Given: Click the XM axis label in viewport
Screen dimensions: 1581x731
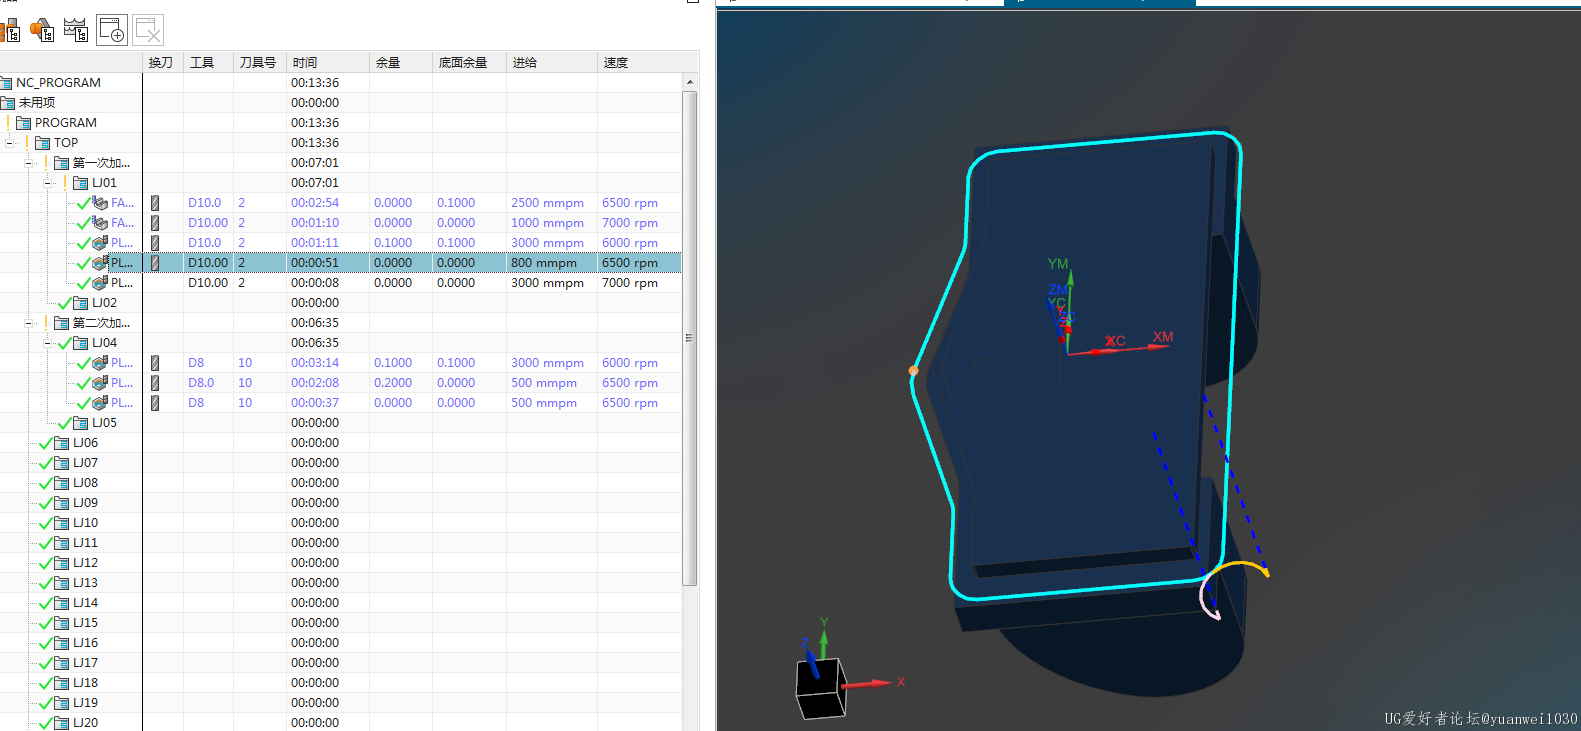Looking at the screenshot, I should [x=1162, y=337].
